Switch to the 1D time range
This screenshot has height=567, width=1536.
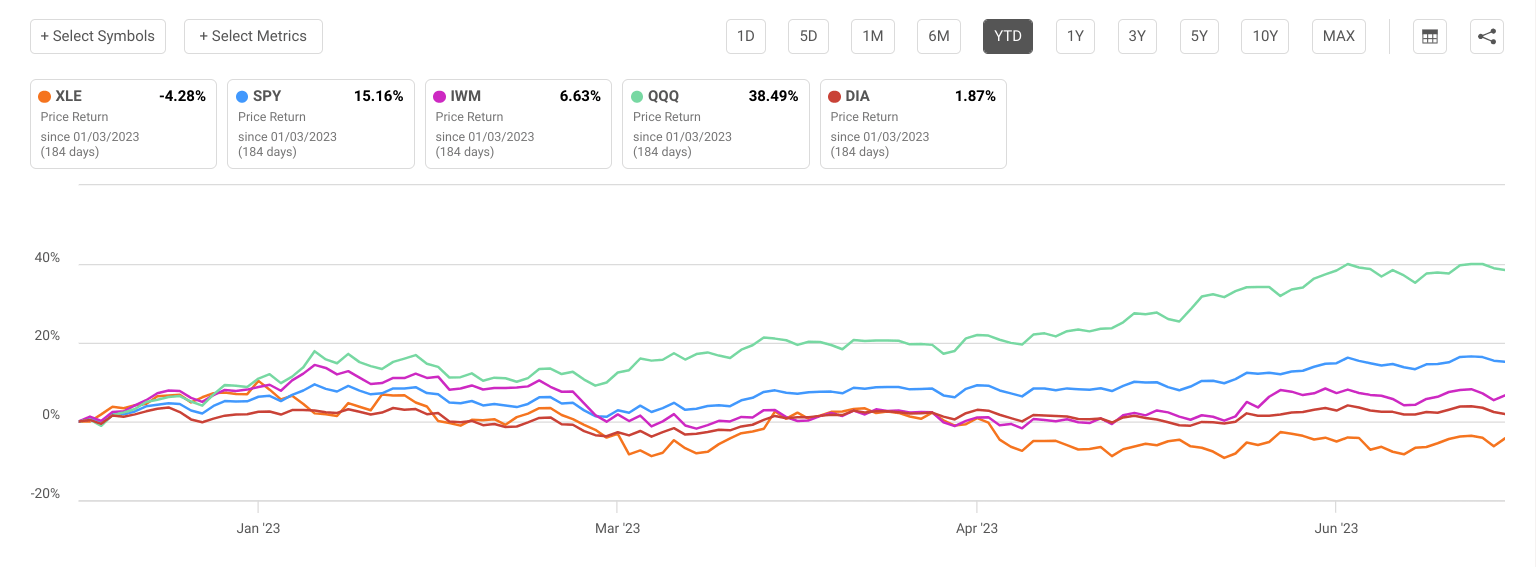click(x=746, y=36)
